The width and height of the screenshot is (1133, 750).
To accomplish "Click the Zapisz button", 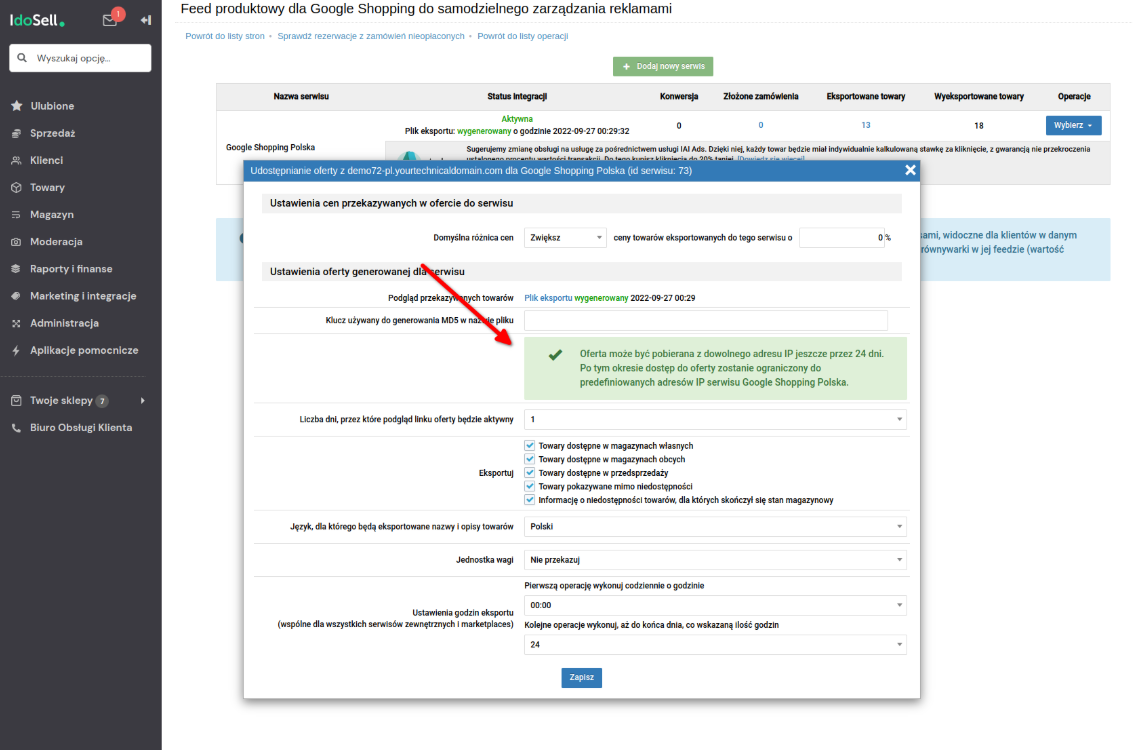I will tap(582, 678).
